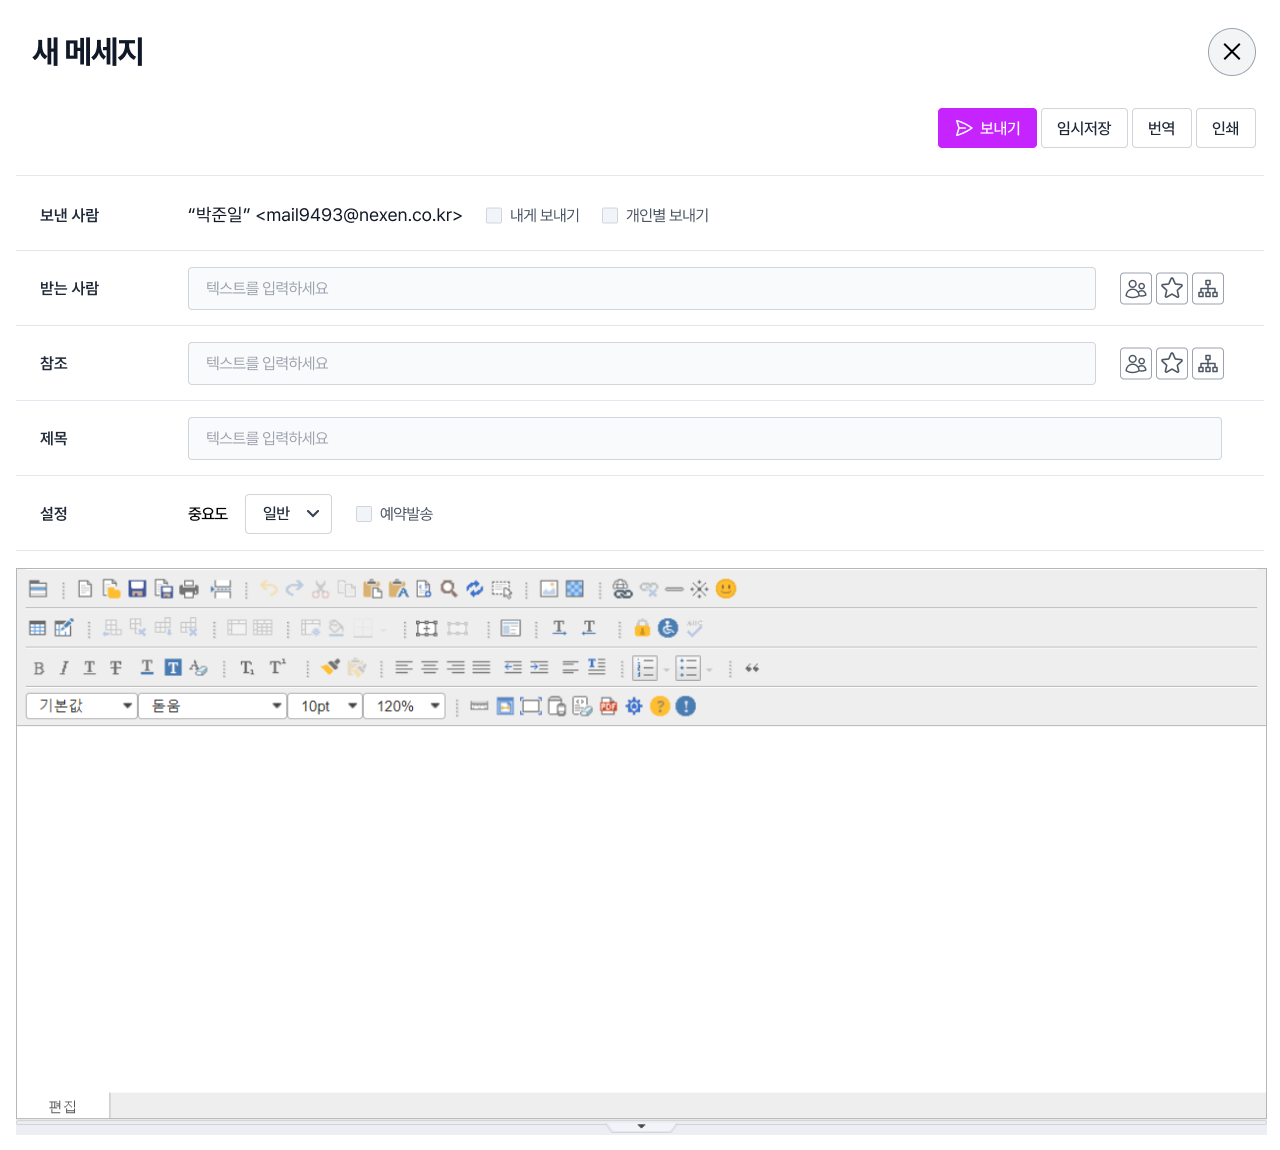Viewport: 1280px width, 1150px height.
Task: Switch to the 편집 tab at editor bottom
Action: coord(62,1106)
